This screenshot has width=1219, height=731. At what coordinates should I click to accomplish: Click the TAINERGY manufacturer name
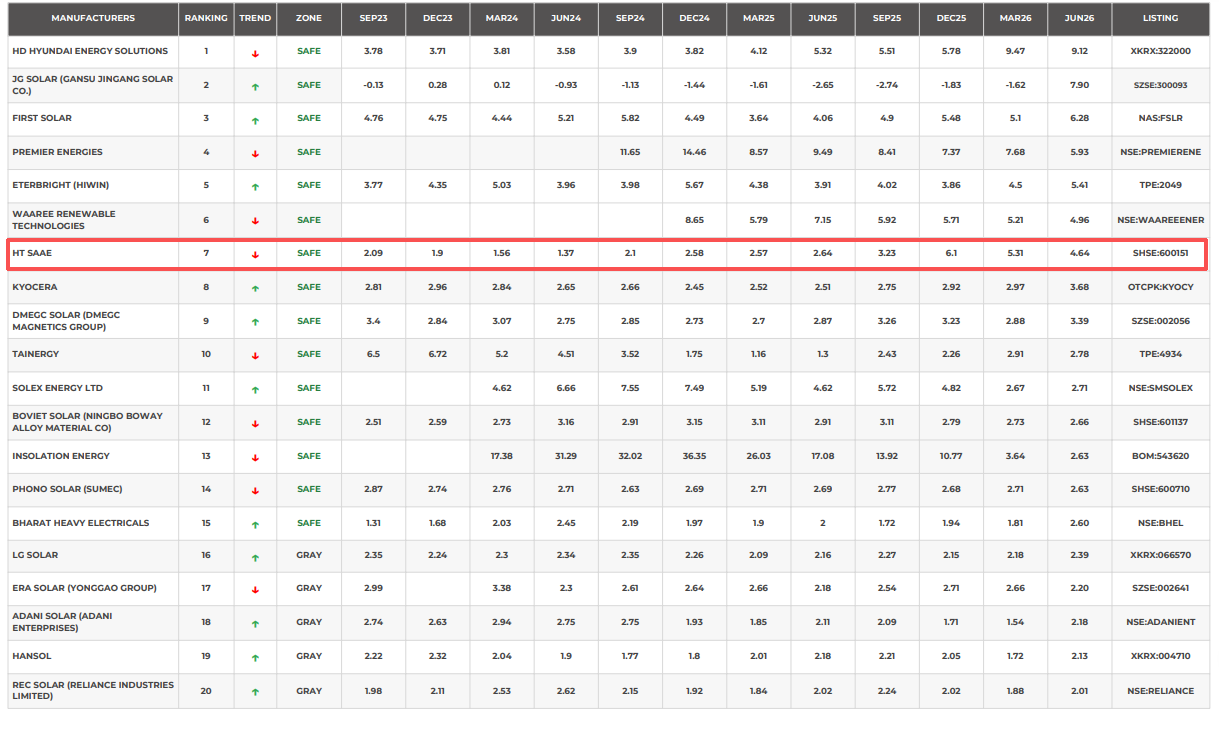point(36,354)
